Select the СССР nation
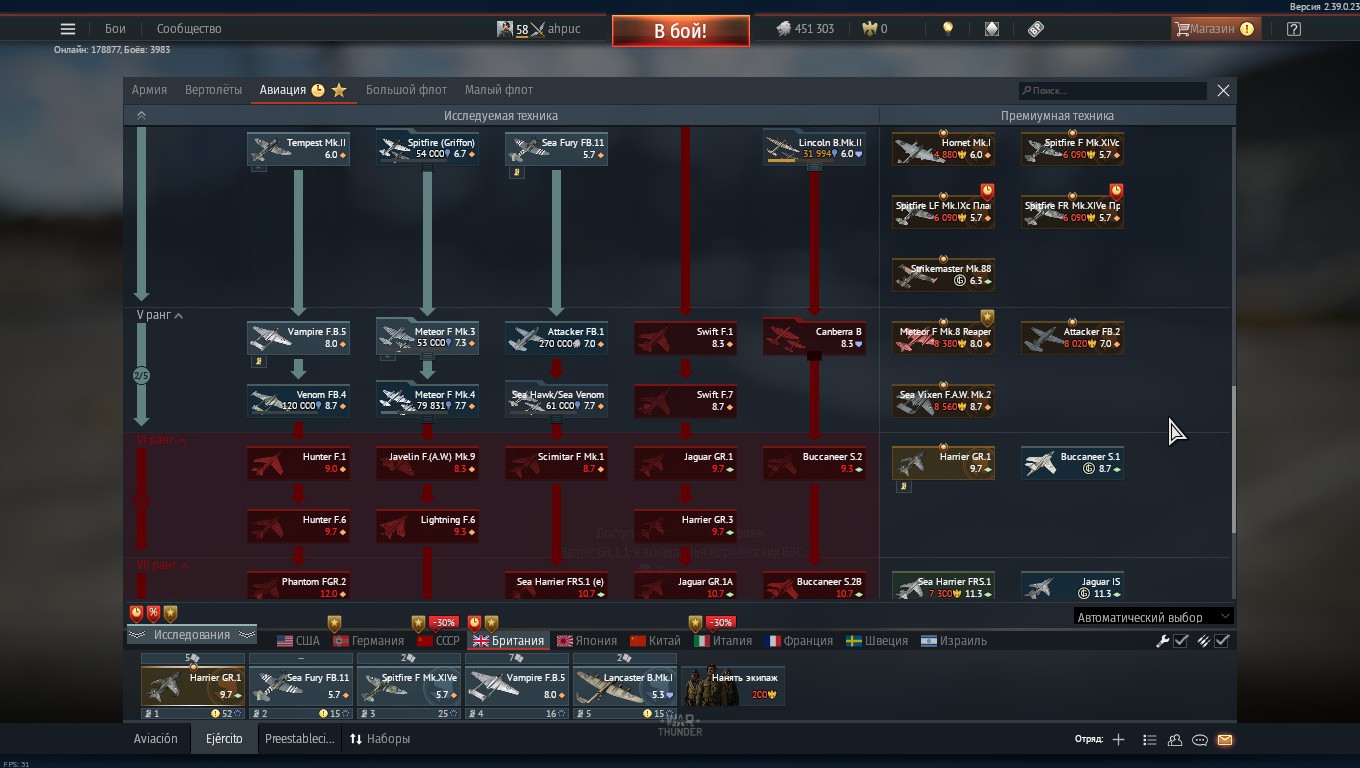1360x768 pixels. pos(438,641)
